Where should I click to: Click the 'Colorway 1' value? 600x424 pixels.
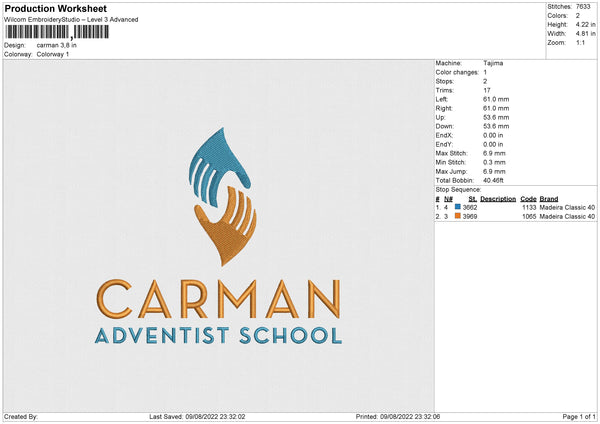click(53, 54)
